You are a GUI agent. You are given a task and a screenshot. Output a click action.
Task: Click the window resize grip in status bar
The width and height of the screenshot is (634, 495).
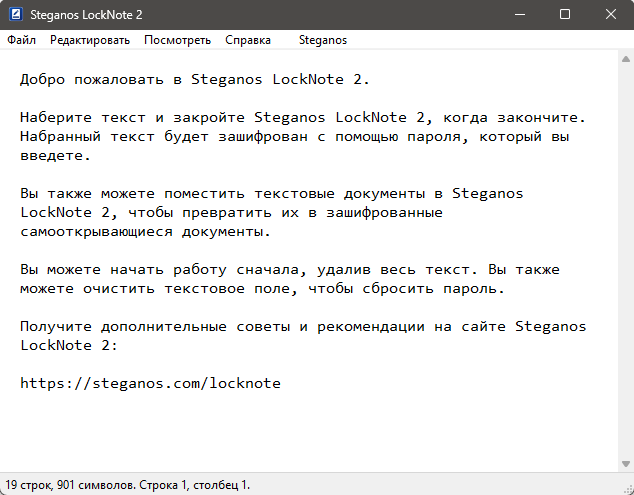629,490
